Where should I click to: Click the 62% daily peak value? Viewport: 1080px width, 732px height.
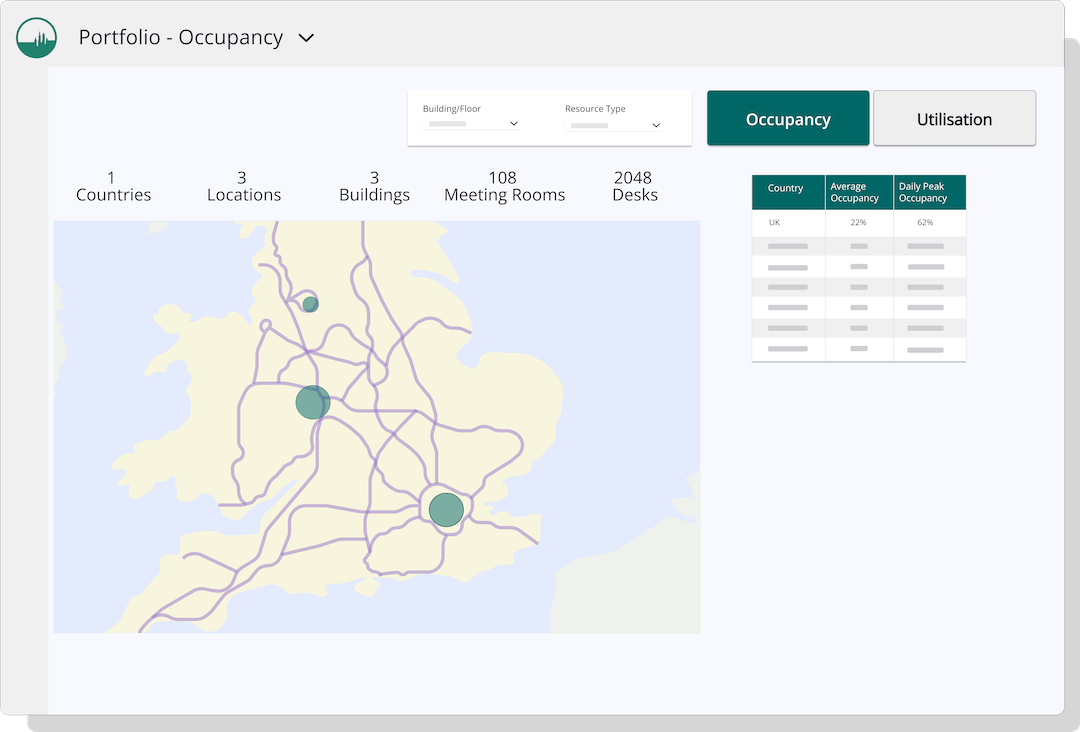pos(925,223)
